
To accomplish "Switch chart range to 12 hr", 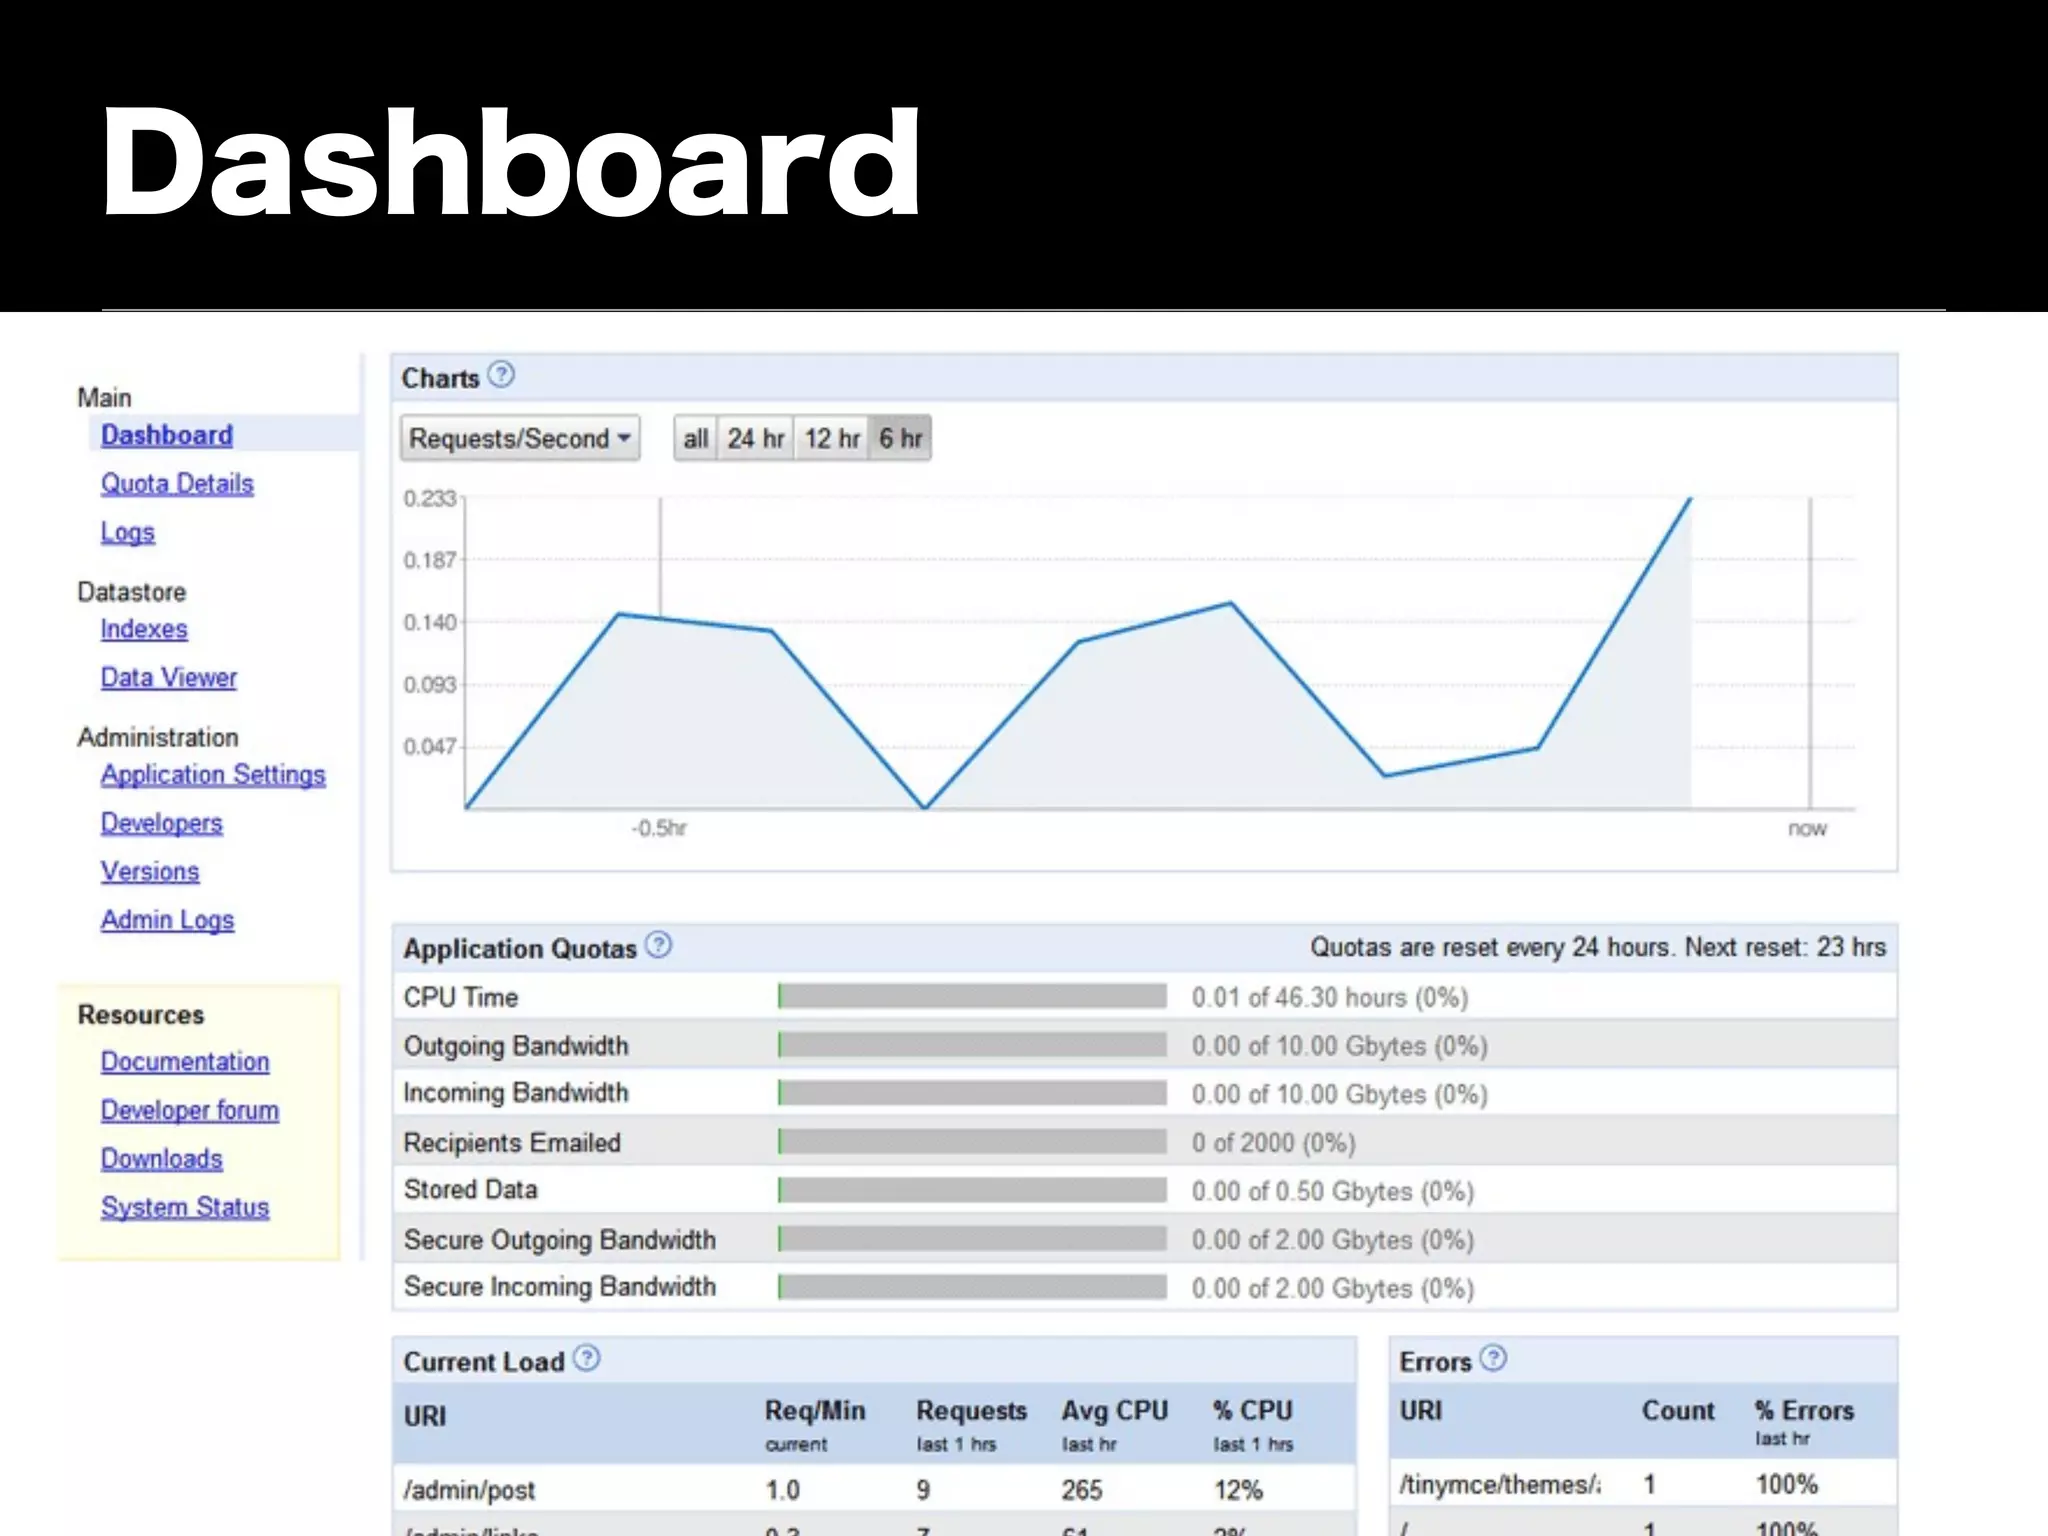I will (832, 438).
